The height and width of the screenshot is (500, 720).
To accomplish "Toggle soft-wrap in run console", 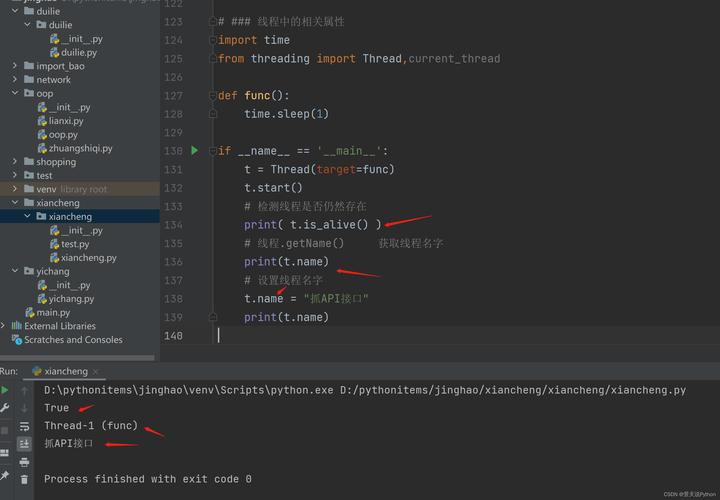I will click(x=24, y=426).
